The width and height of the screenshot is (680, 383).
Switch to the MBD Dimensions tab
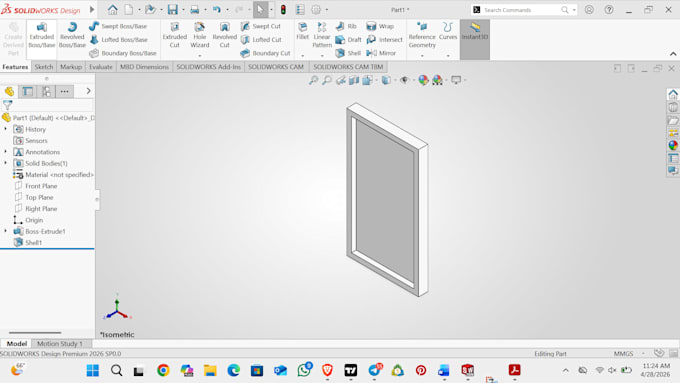144,67
